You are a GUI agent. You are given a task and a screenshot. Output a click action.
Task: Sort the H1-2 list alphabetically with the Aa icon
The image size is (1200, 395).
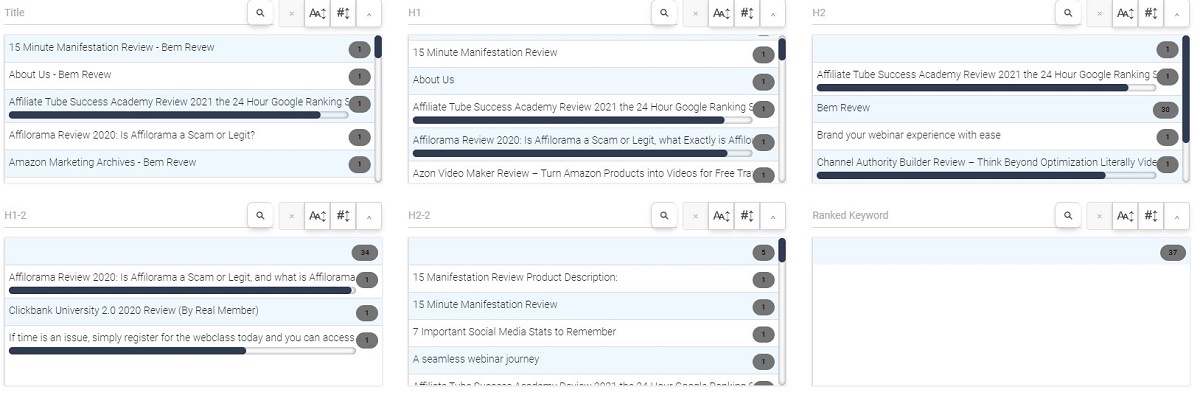[x=317, y=215]
